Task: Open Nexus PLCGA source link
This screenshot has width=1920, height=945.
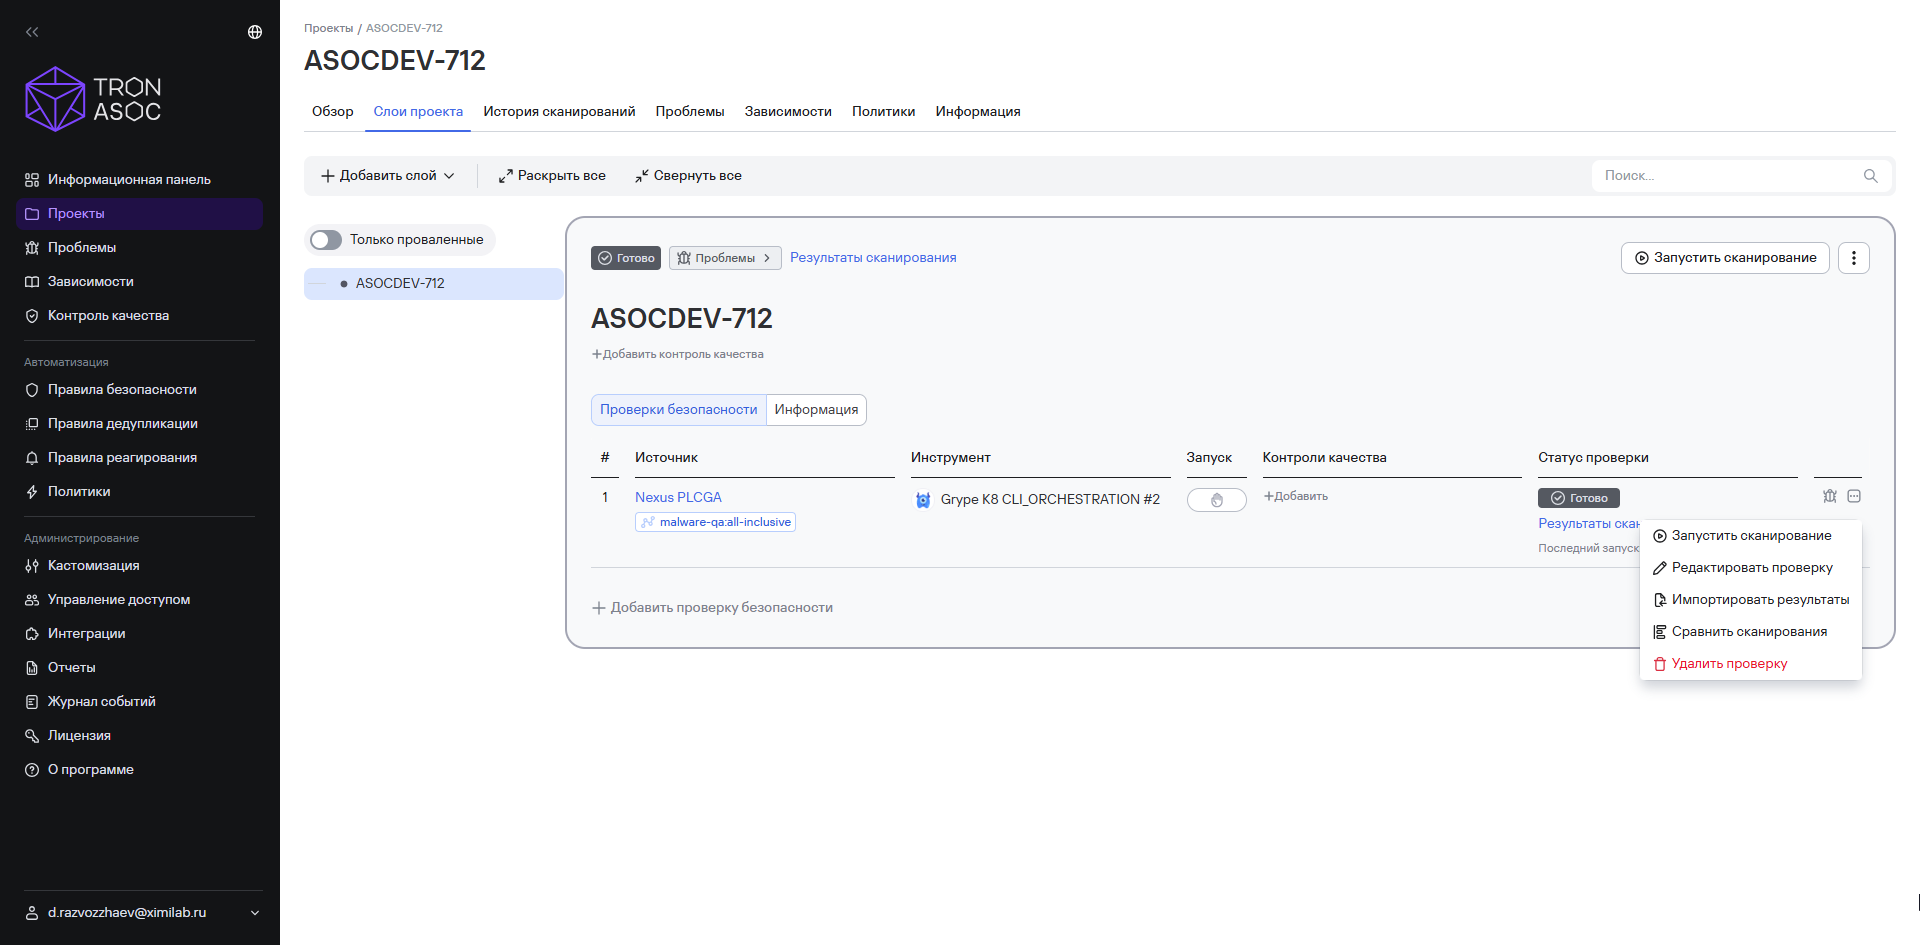Action: (x=678, y=497)
